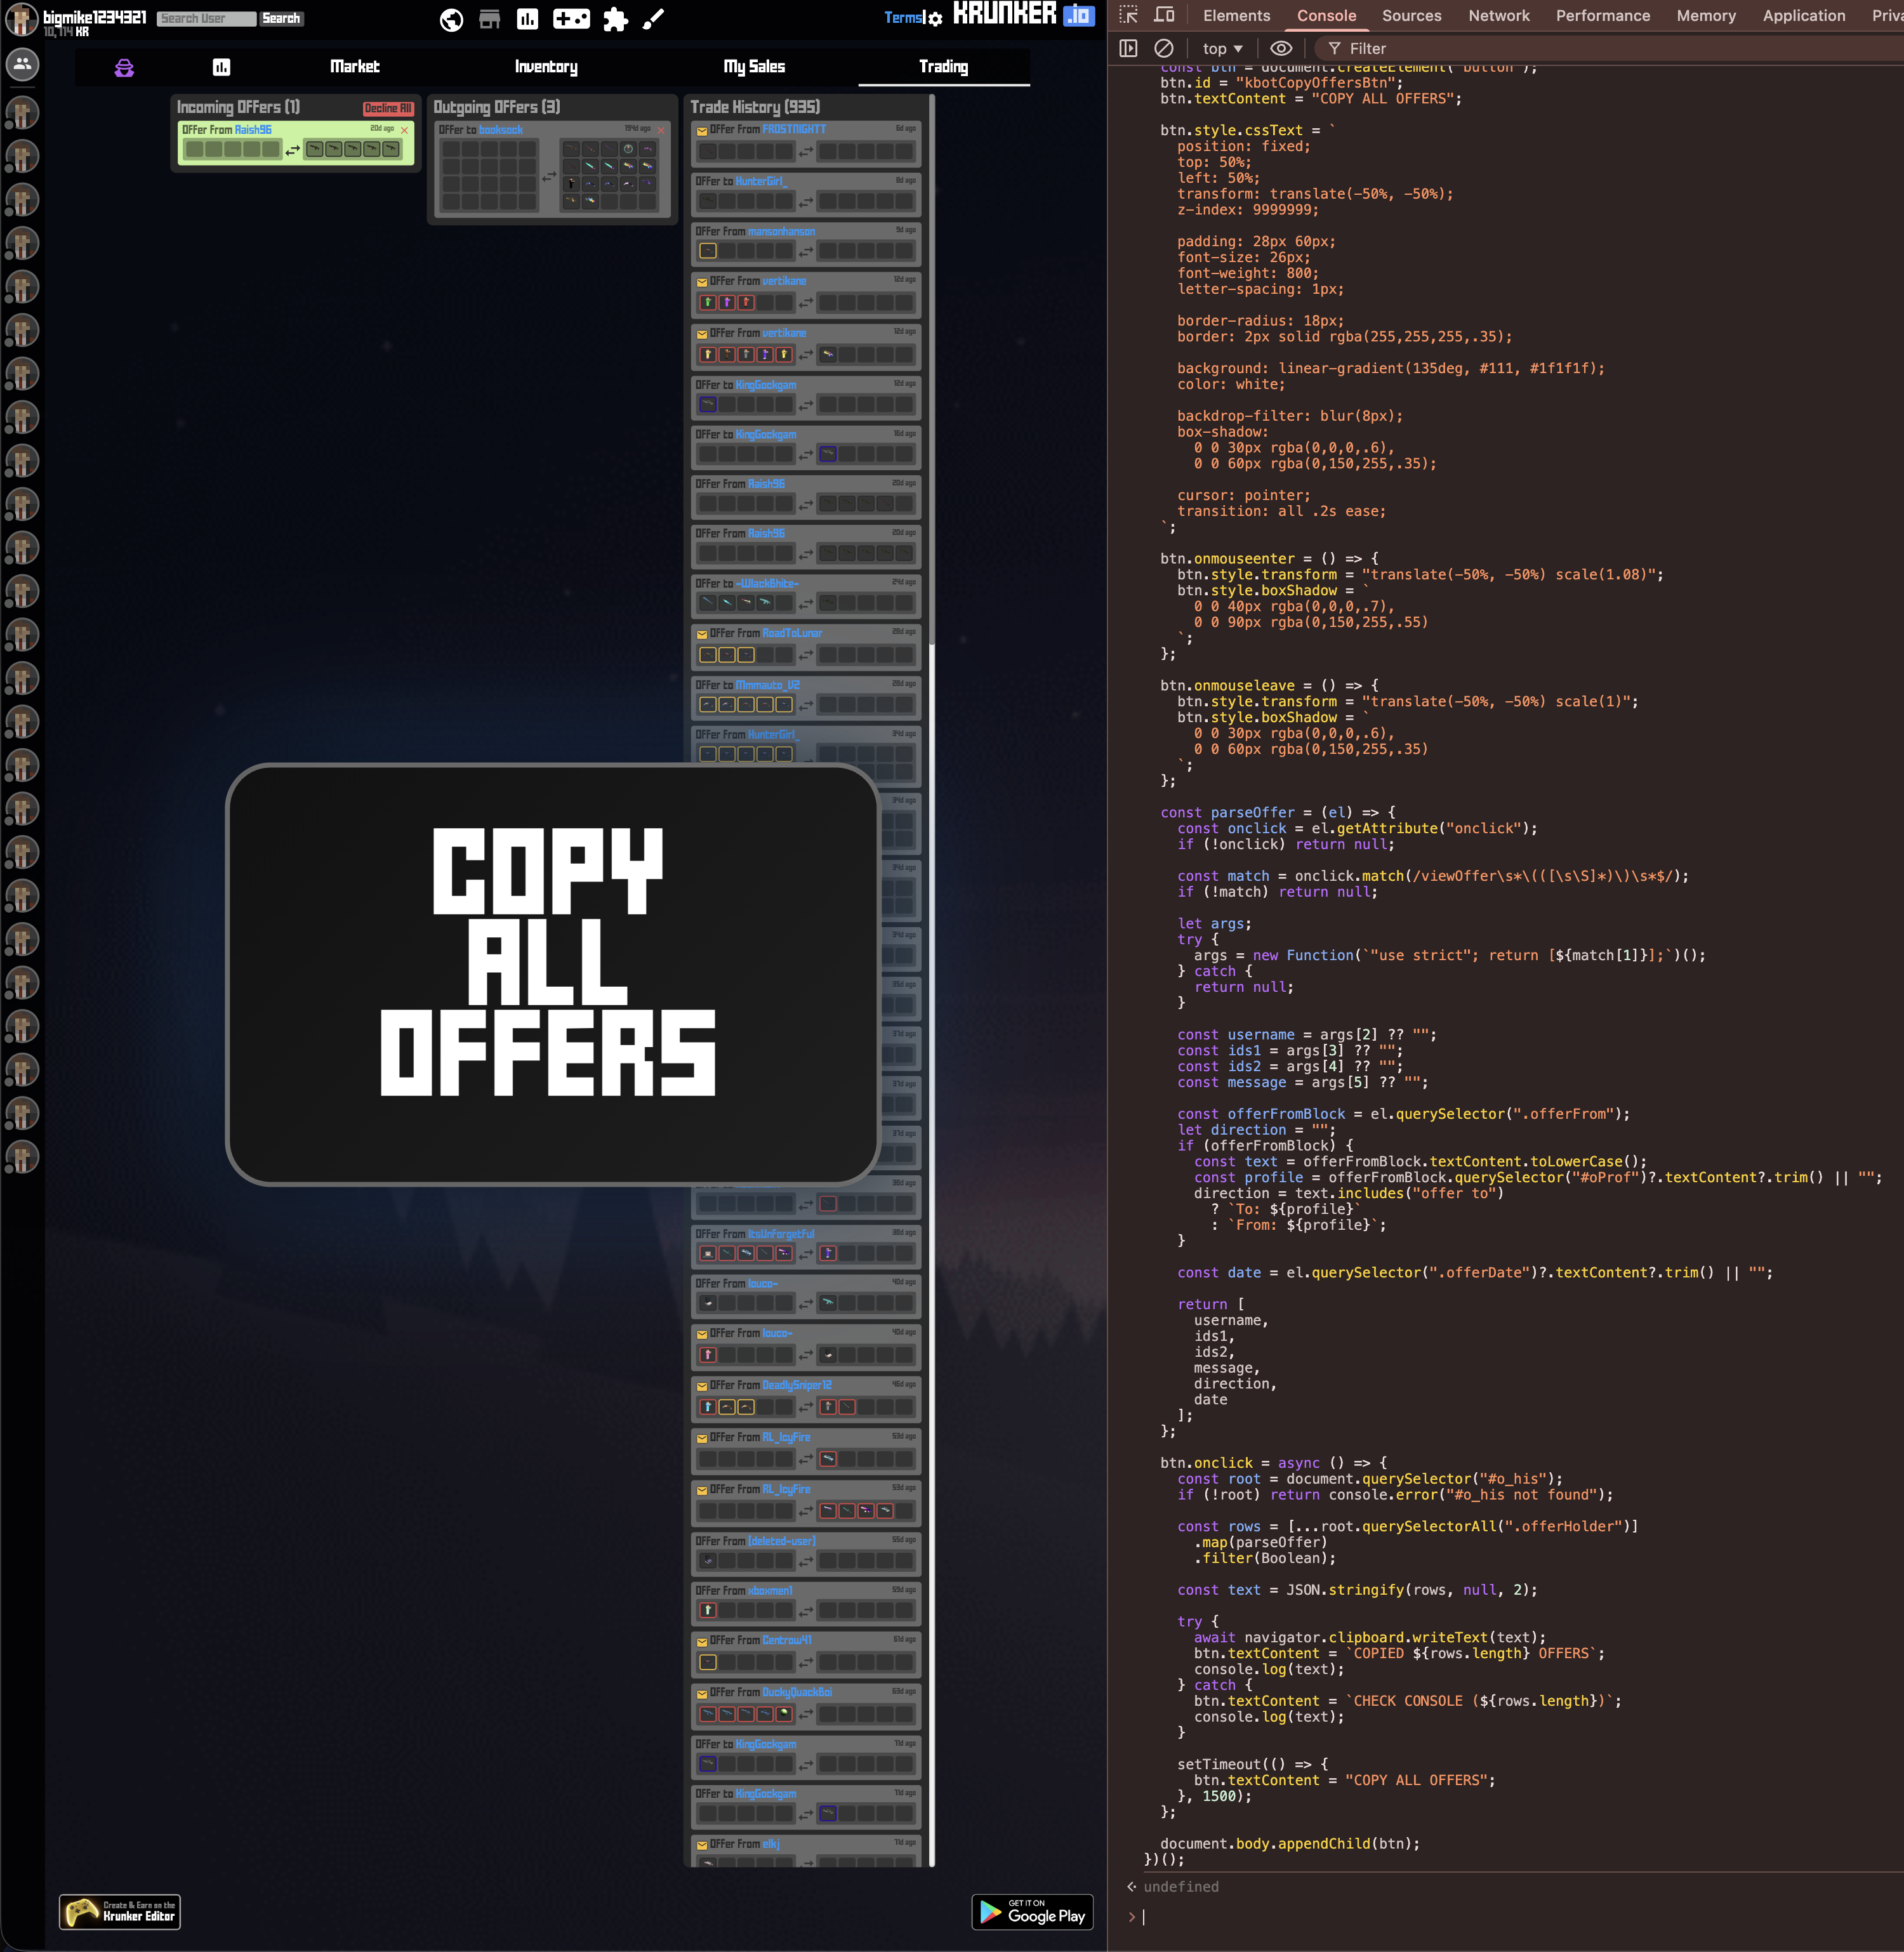The width and height of the screenshot is (1904, 1952).
Task: Open the friends list icon in left sidebar
Action: 22,65
